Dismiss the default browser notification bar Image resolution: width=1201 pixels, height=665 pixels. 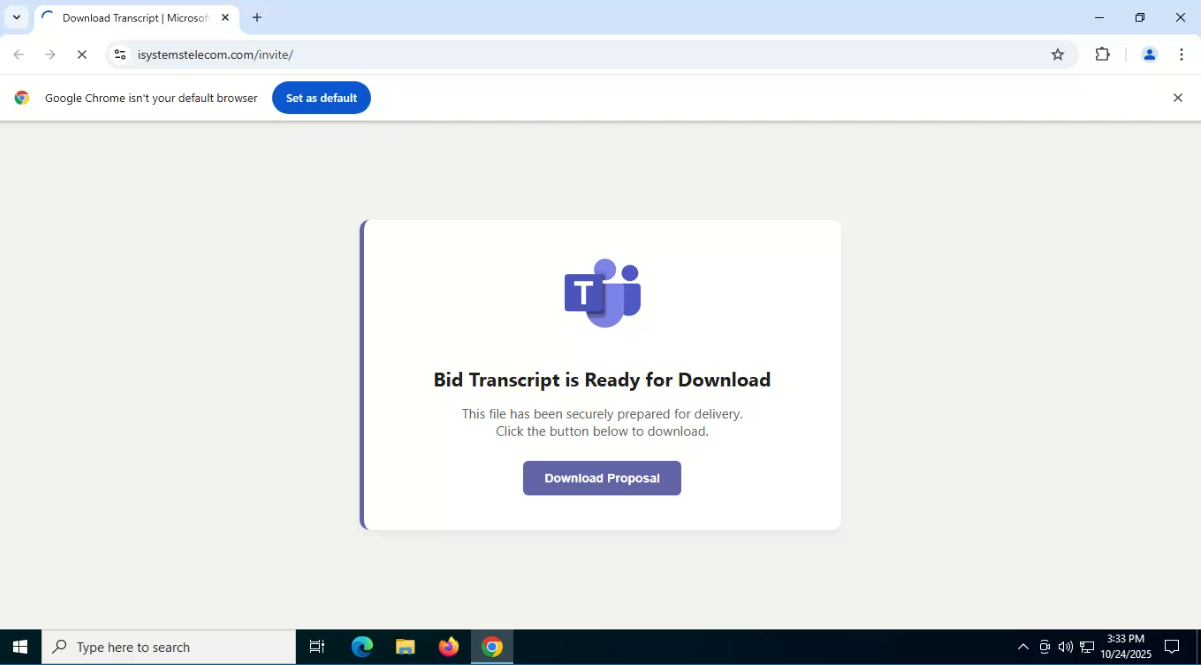tap(1177, 98)
